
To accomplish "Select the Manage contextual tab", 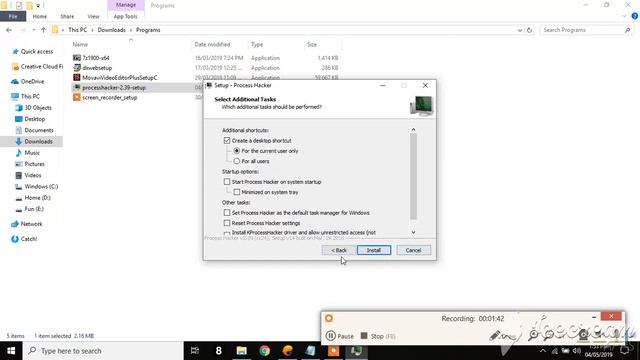I will [x=126, y=5].
